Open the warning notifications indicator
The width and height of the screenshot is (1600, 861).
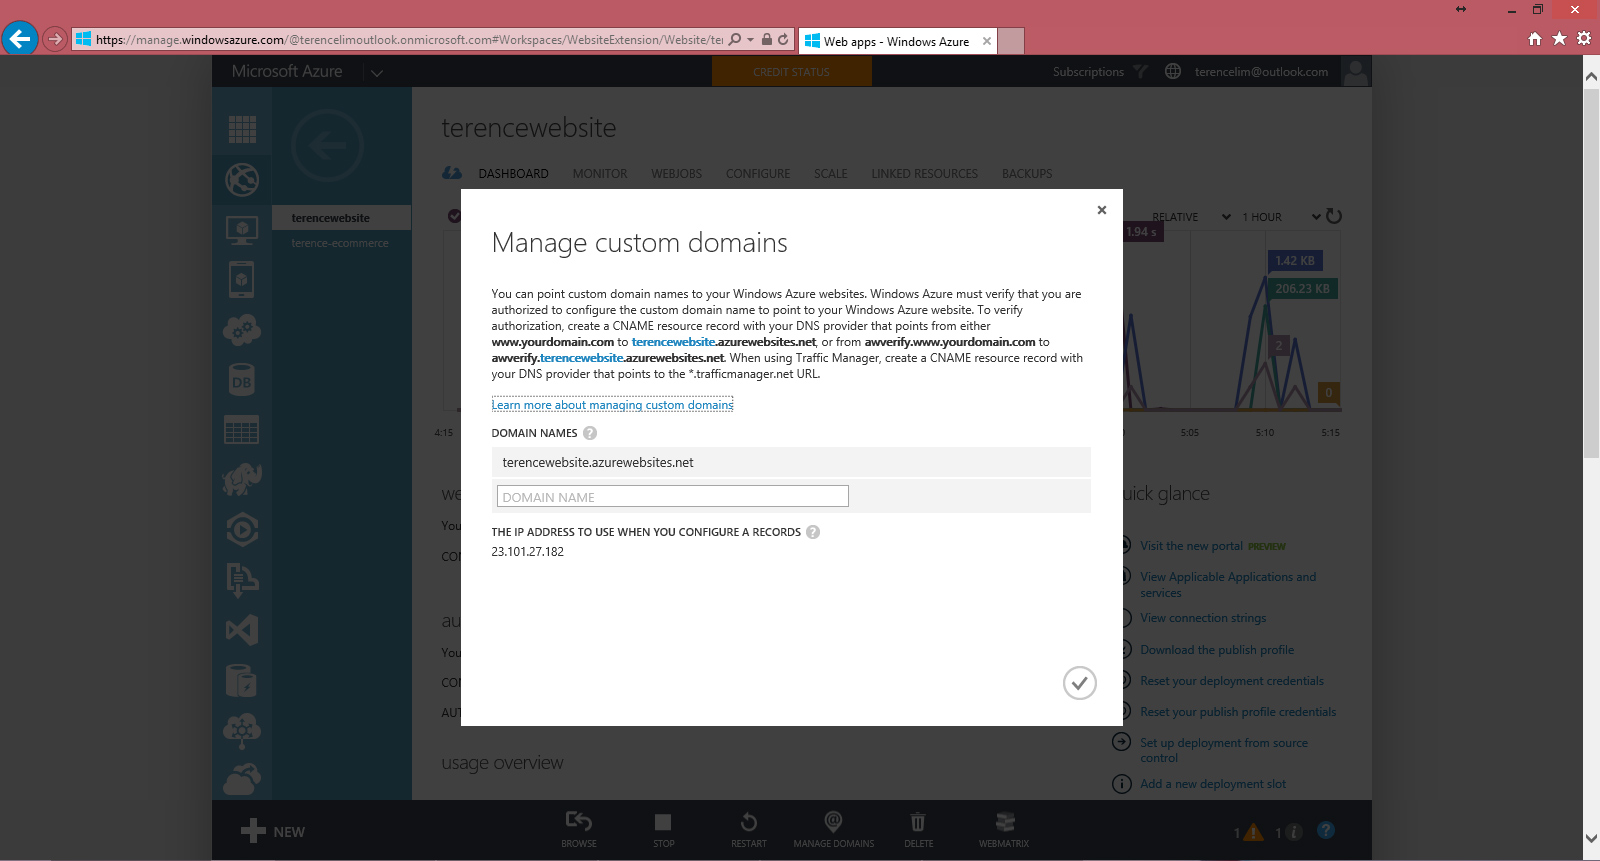coord(1248,832)
